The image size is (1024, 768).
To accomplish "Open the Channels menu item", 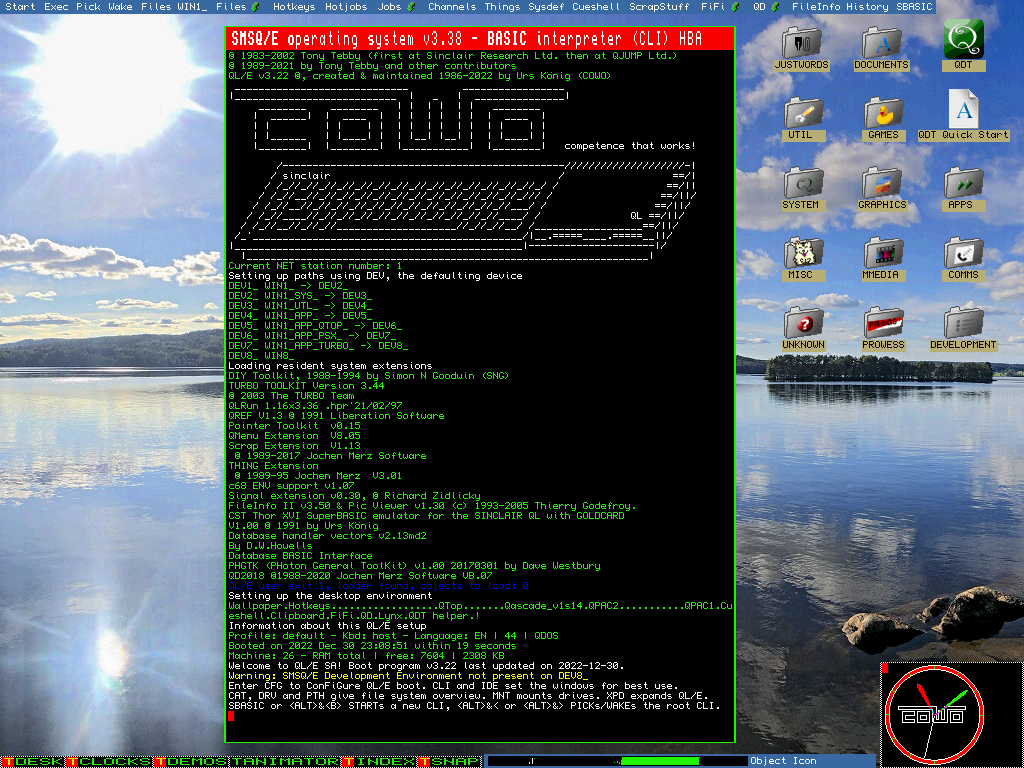I will 453,7.
